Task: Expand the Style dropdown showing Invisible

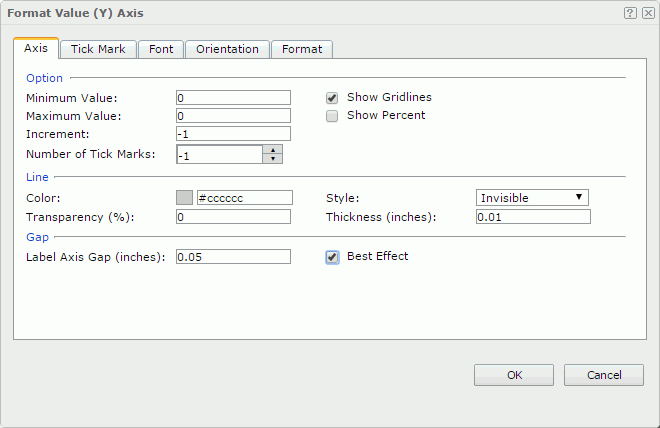Action: click(x=532, y=197)
